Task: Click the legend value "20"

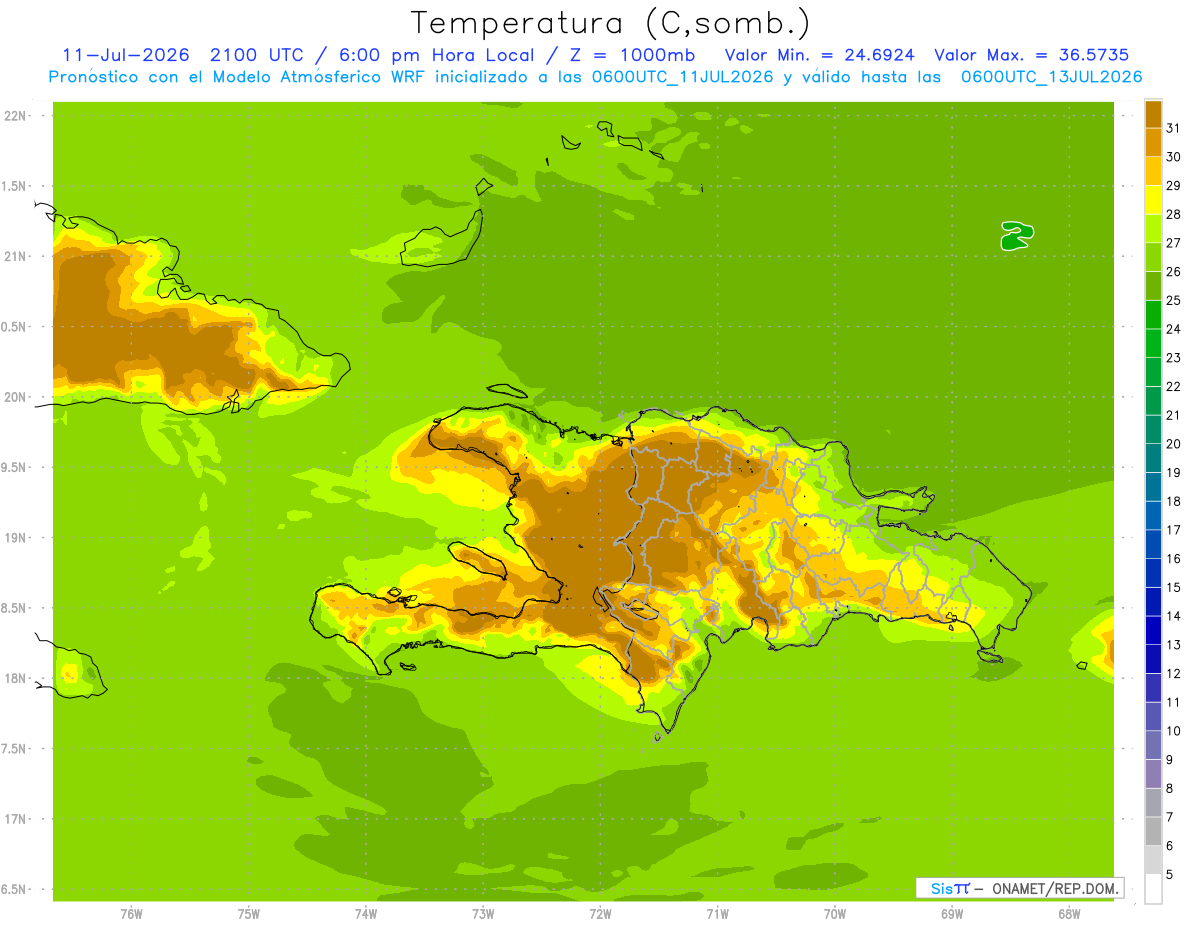Action: click(1174, 444)
